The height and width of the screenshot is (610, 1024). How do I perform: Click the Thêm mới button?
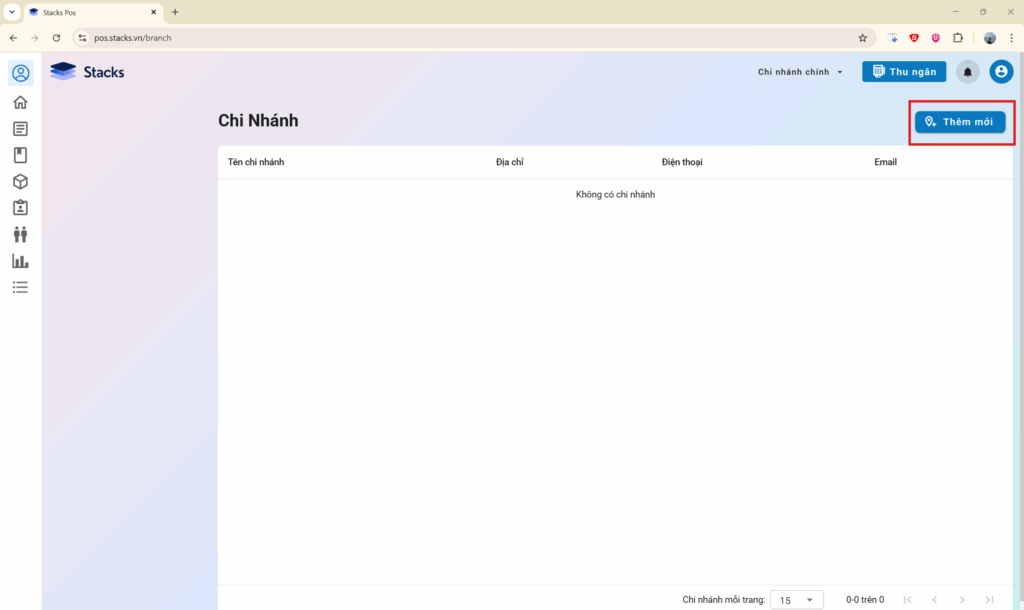(960, 121)
